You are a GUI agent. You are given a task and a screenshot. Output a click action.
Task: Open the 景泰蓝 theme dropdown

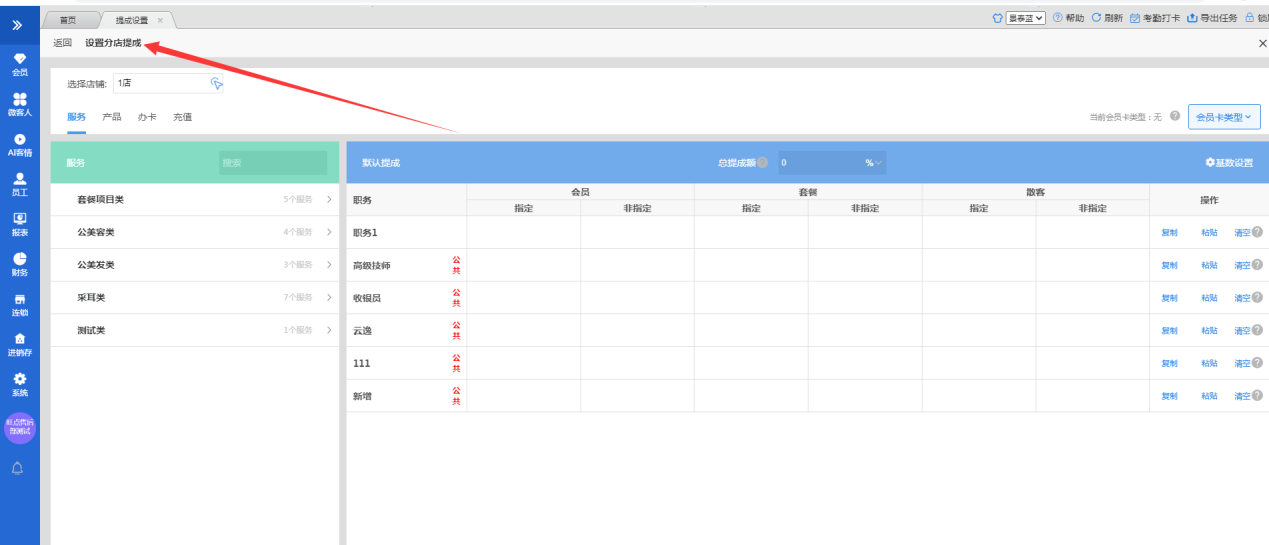coord(1026,18)
